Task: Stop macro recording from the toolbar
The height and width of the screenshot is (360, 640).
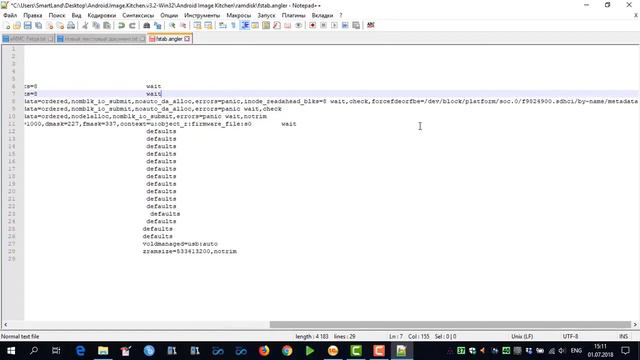Action: (x=323, y=25)
